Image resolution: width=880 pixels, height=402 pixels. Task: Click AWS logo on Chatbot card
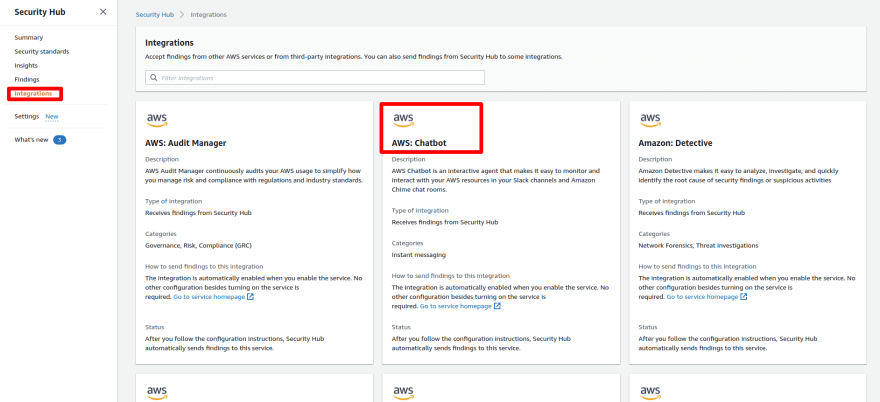coord(404,120)
